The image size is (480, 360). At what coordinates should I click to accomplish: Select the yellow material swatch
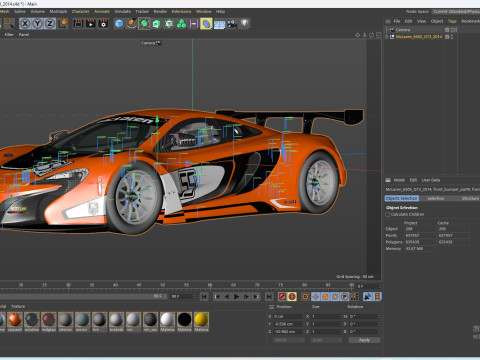pyautogui.click(x=201, y=320)
